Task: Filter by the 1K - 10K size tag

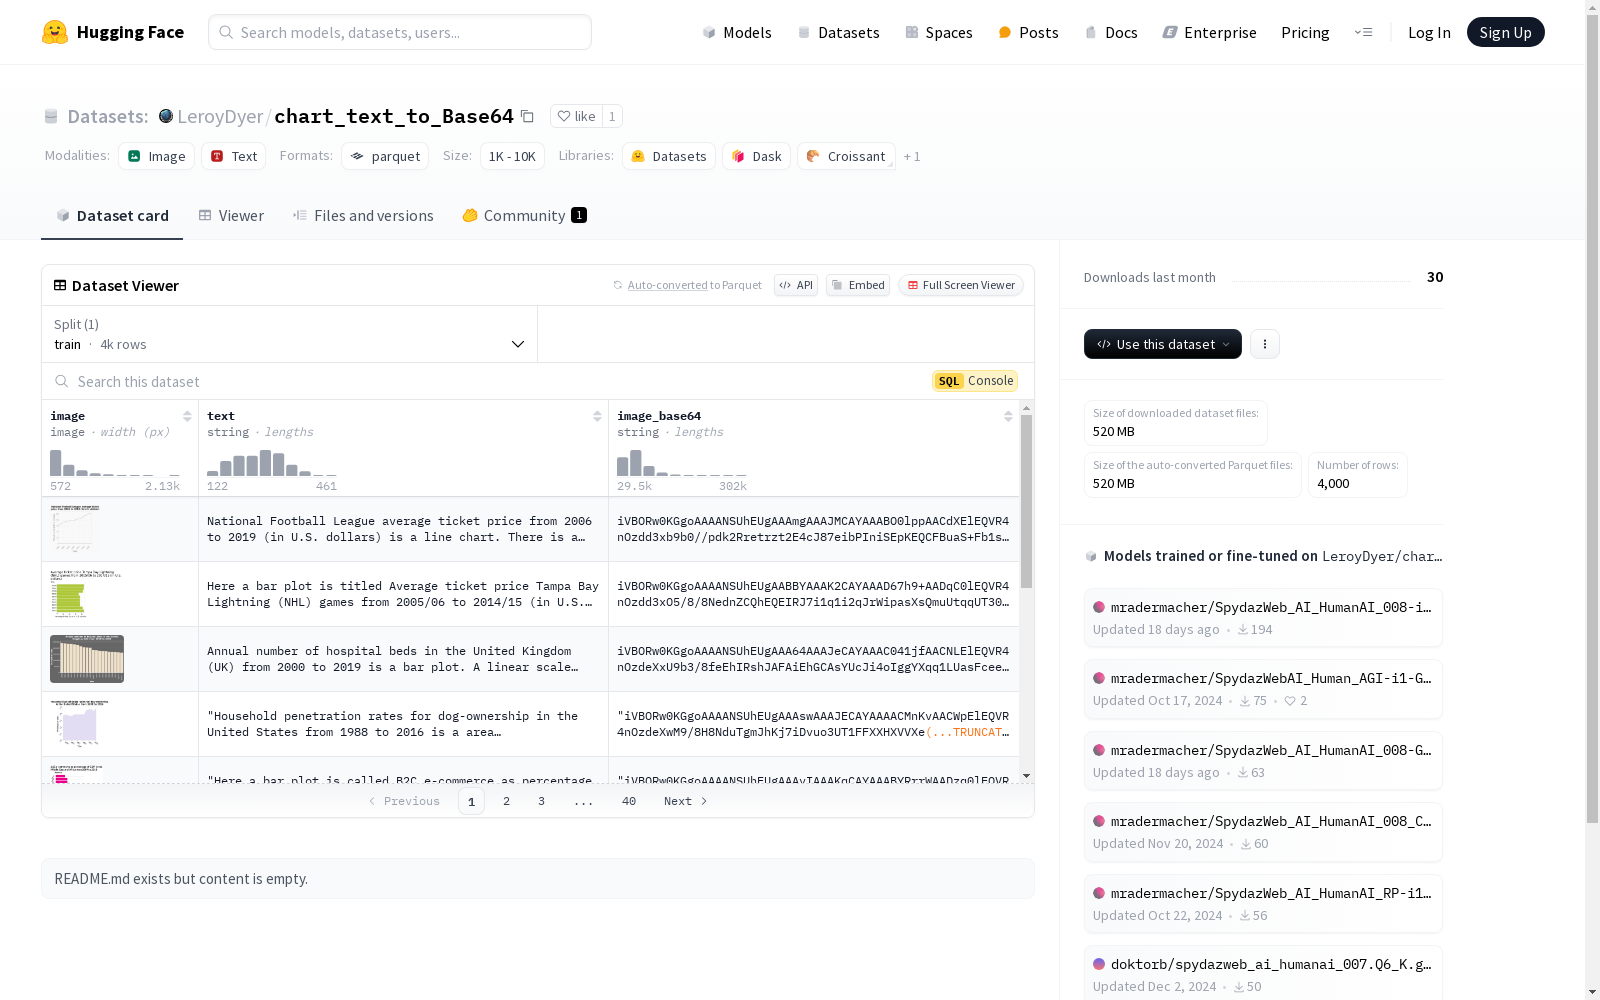Action: coord(512,156)
